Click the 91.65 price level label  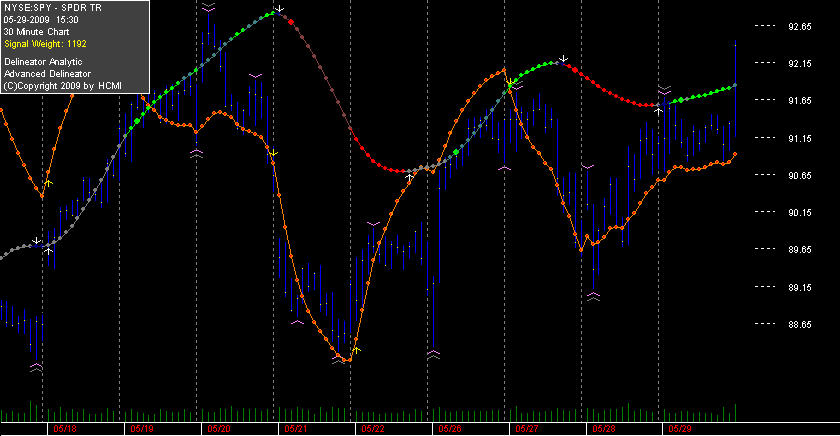point(800,101)
